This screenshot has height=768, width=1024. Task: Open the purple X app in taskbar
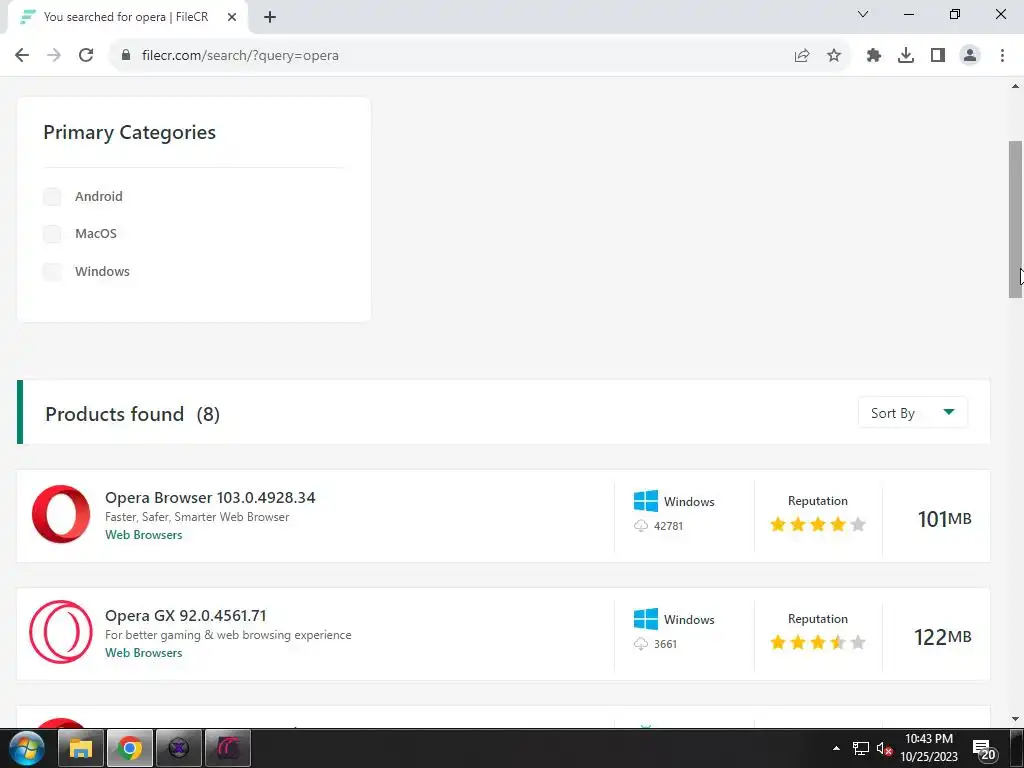point(178,748)
